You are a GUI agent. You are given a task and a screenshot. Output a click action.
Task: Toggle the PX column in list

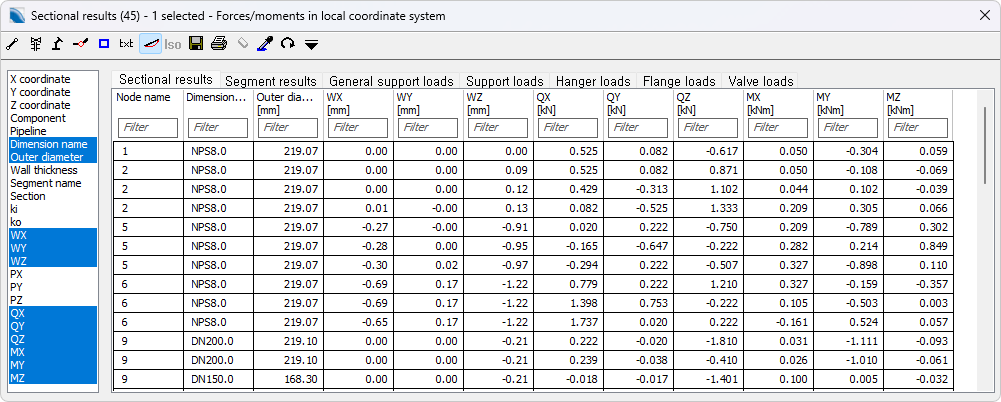(x=16, y=273)
